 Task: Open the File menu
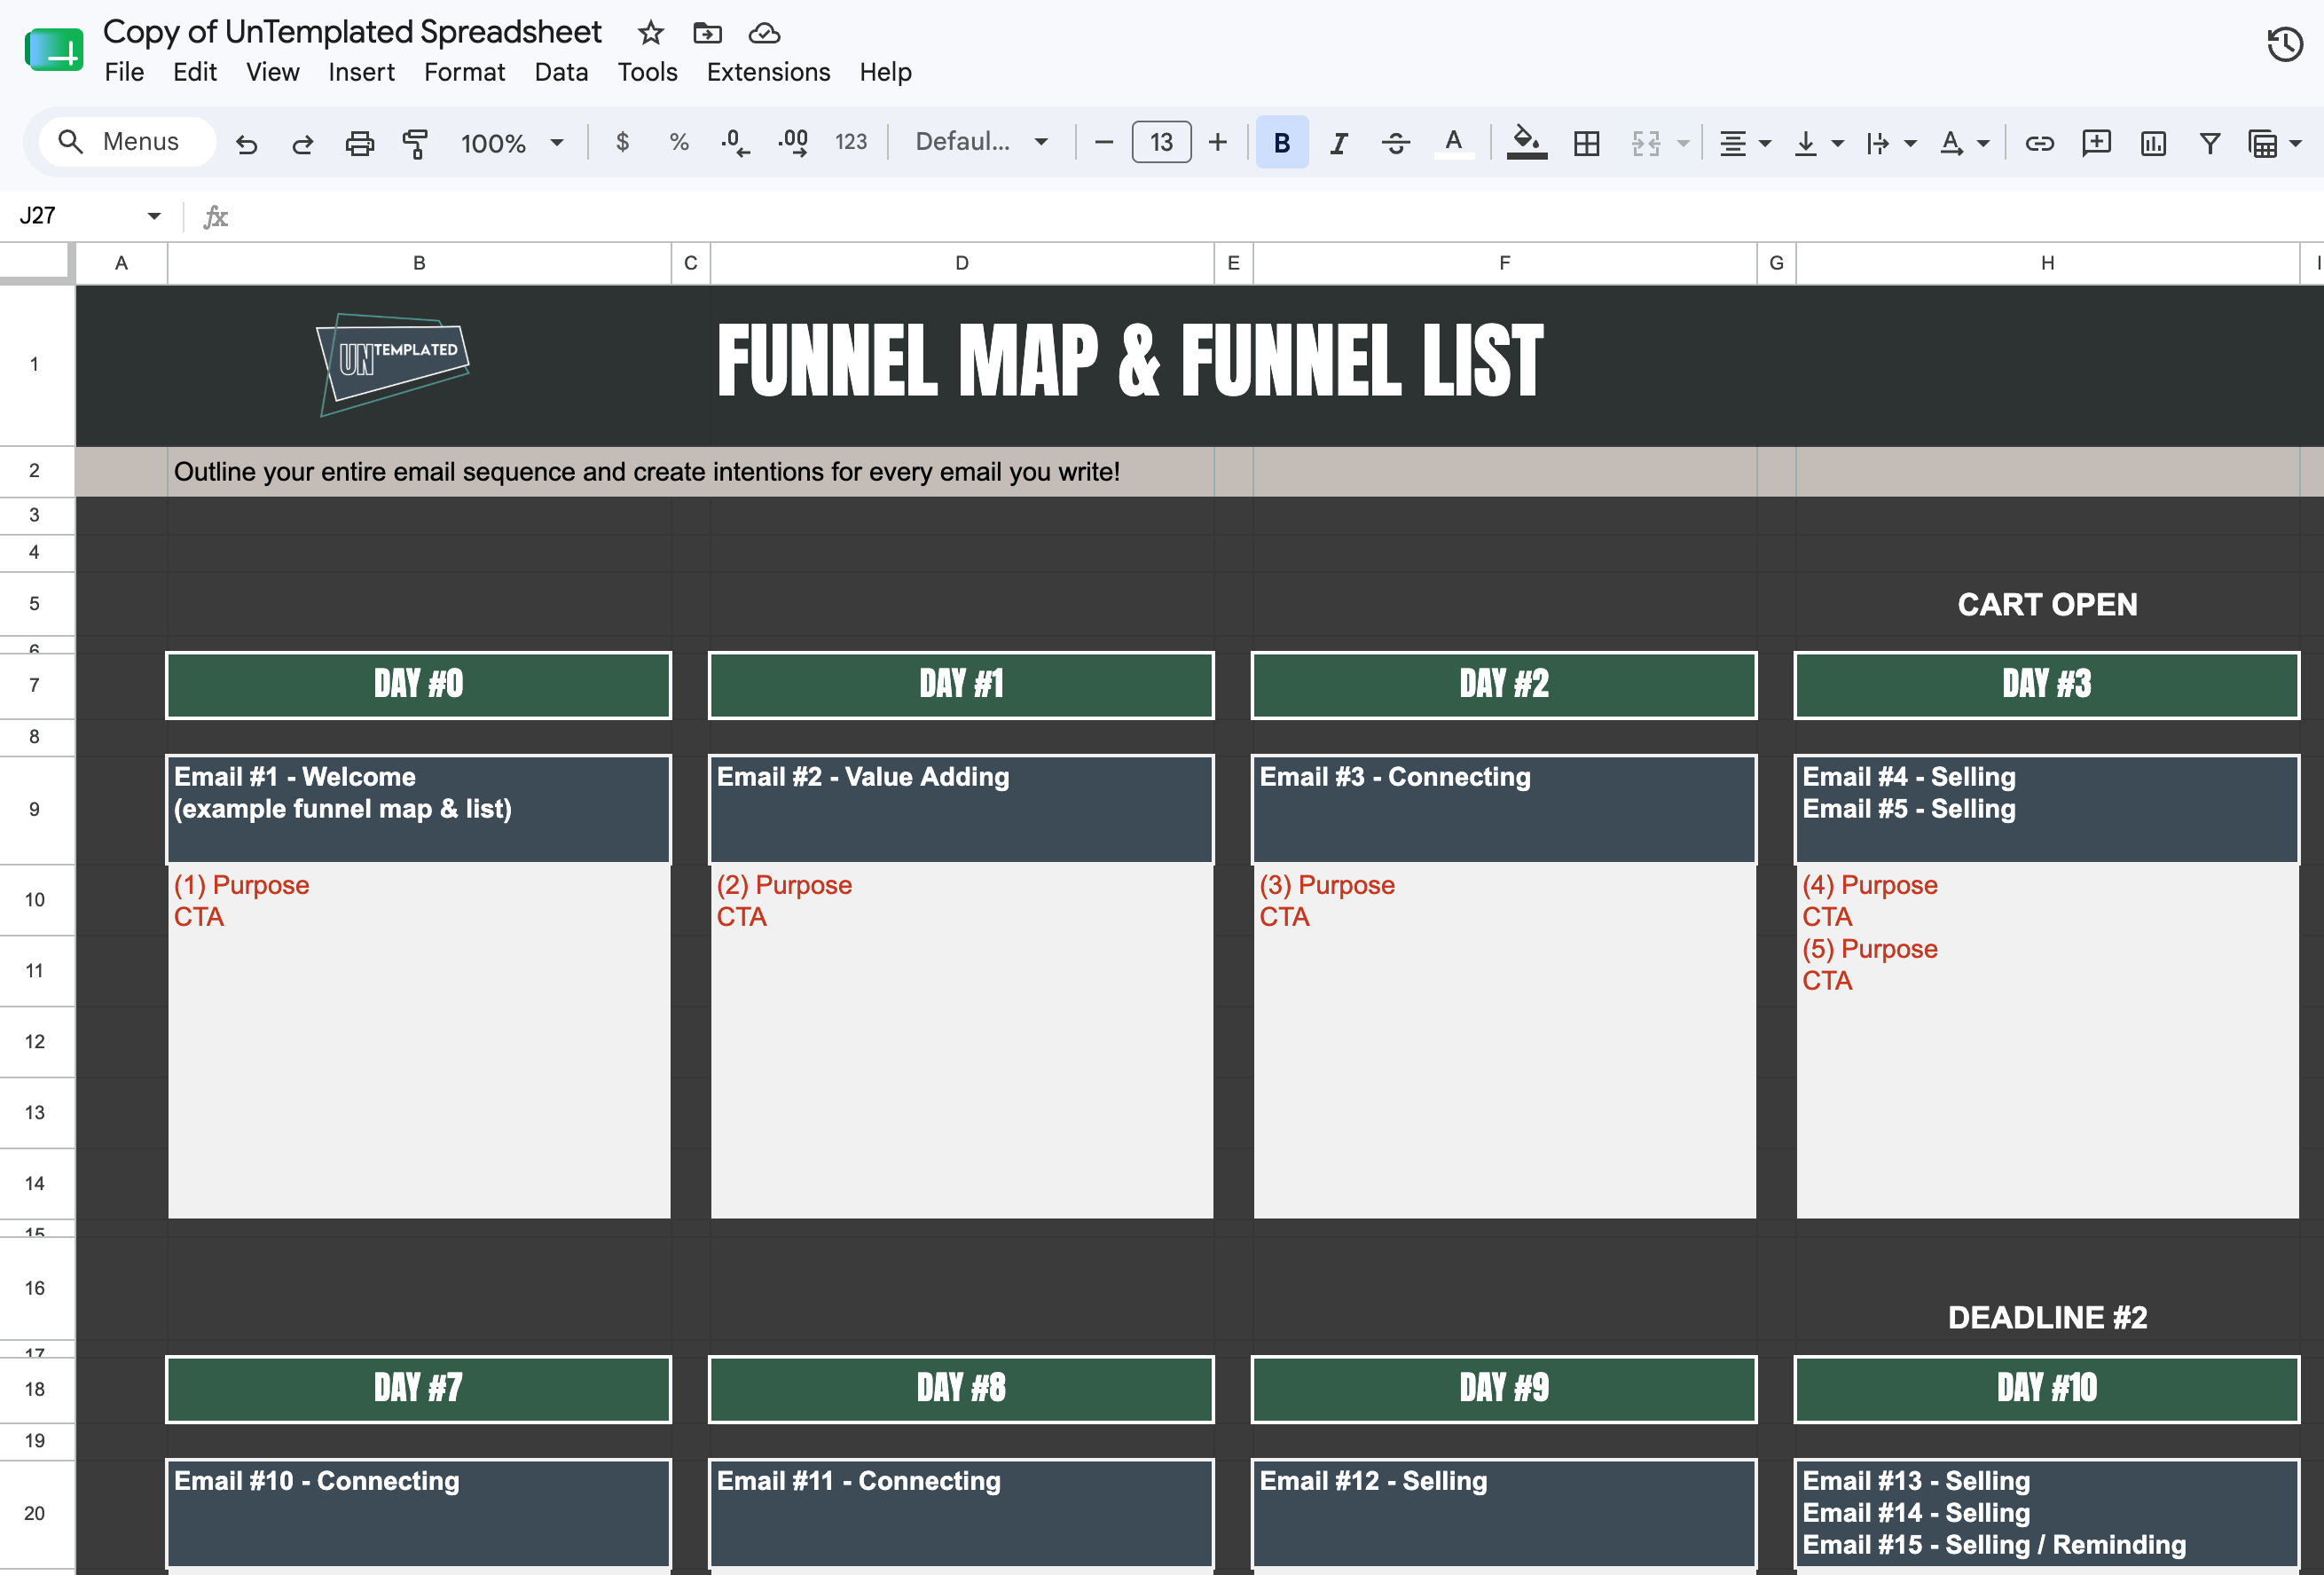tap(124, 72)
